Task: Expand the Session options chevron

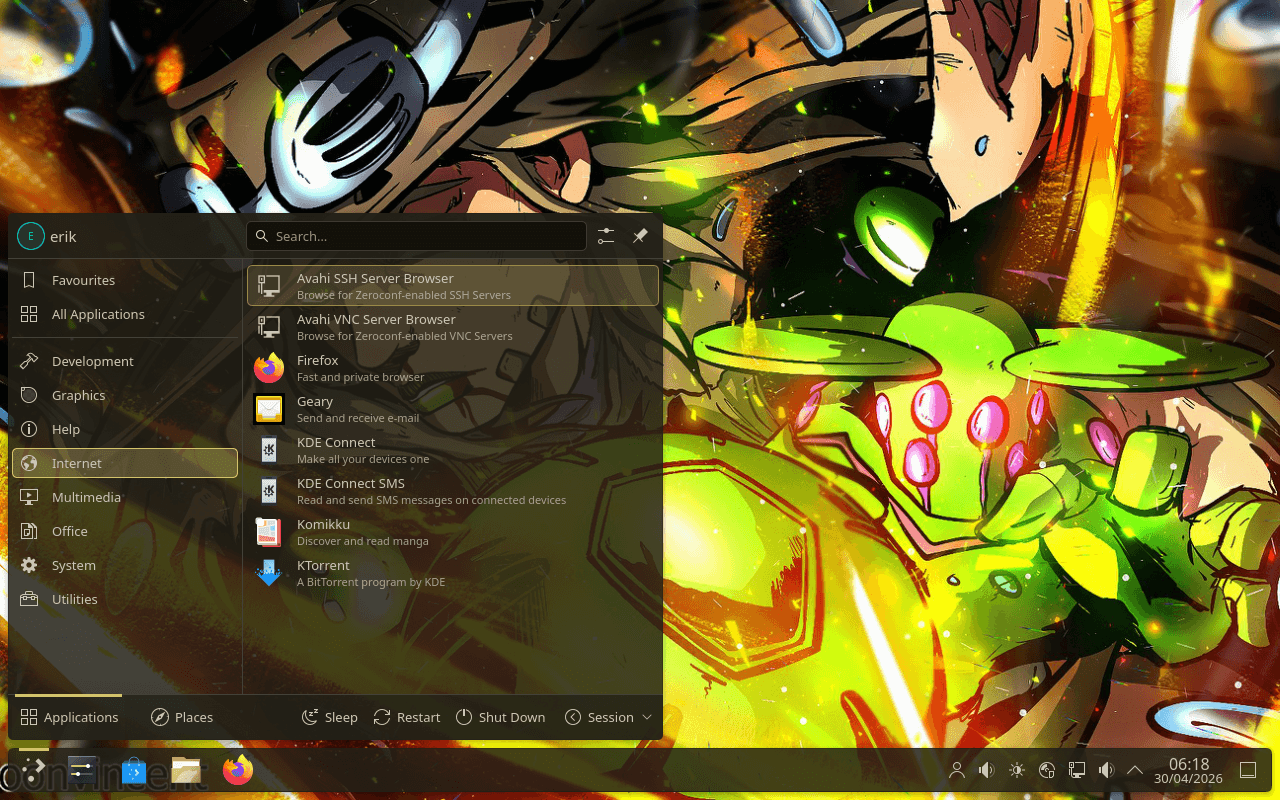Action: 647,717
